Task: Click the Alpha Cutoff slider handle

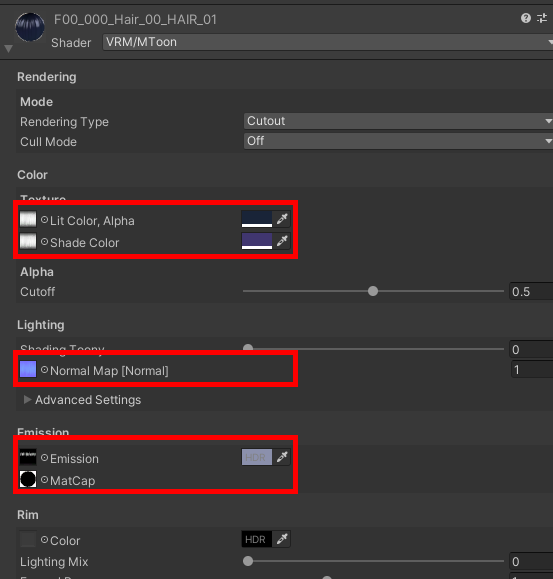Action: tap(373, 291)
